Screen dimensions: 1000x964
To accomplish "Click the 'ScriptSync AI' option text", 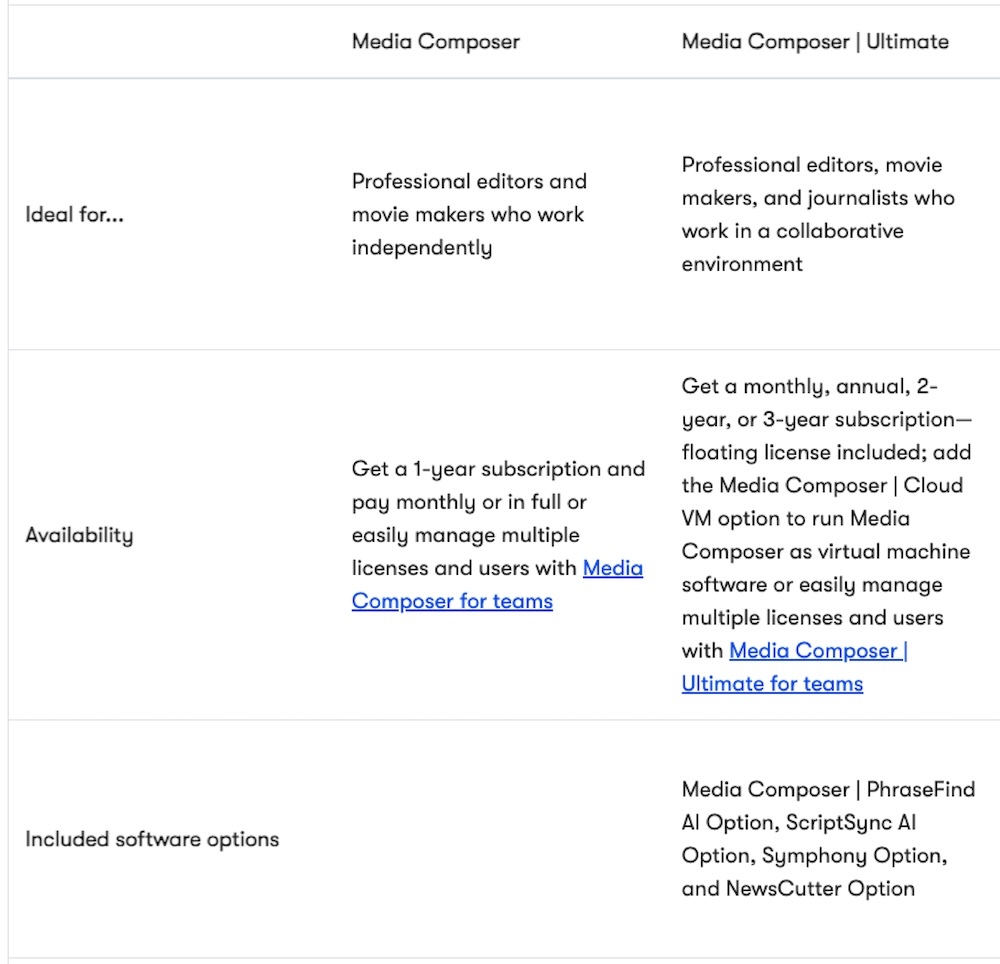I will point(850,822).
